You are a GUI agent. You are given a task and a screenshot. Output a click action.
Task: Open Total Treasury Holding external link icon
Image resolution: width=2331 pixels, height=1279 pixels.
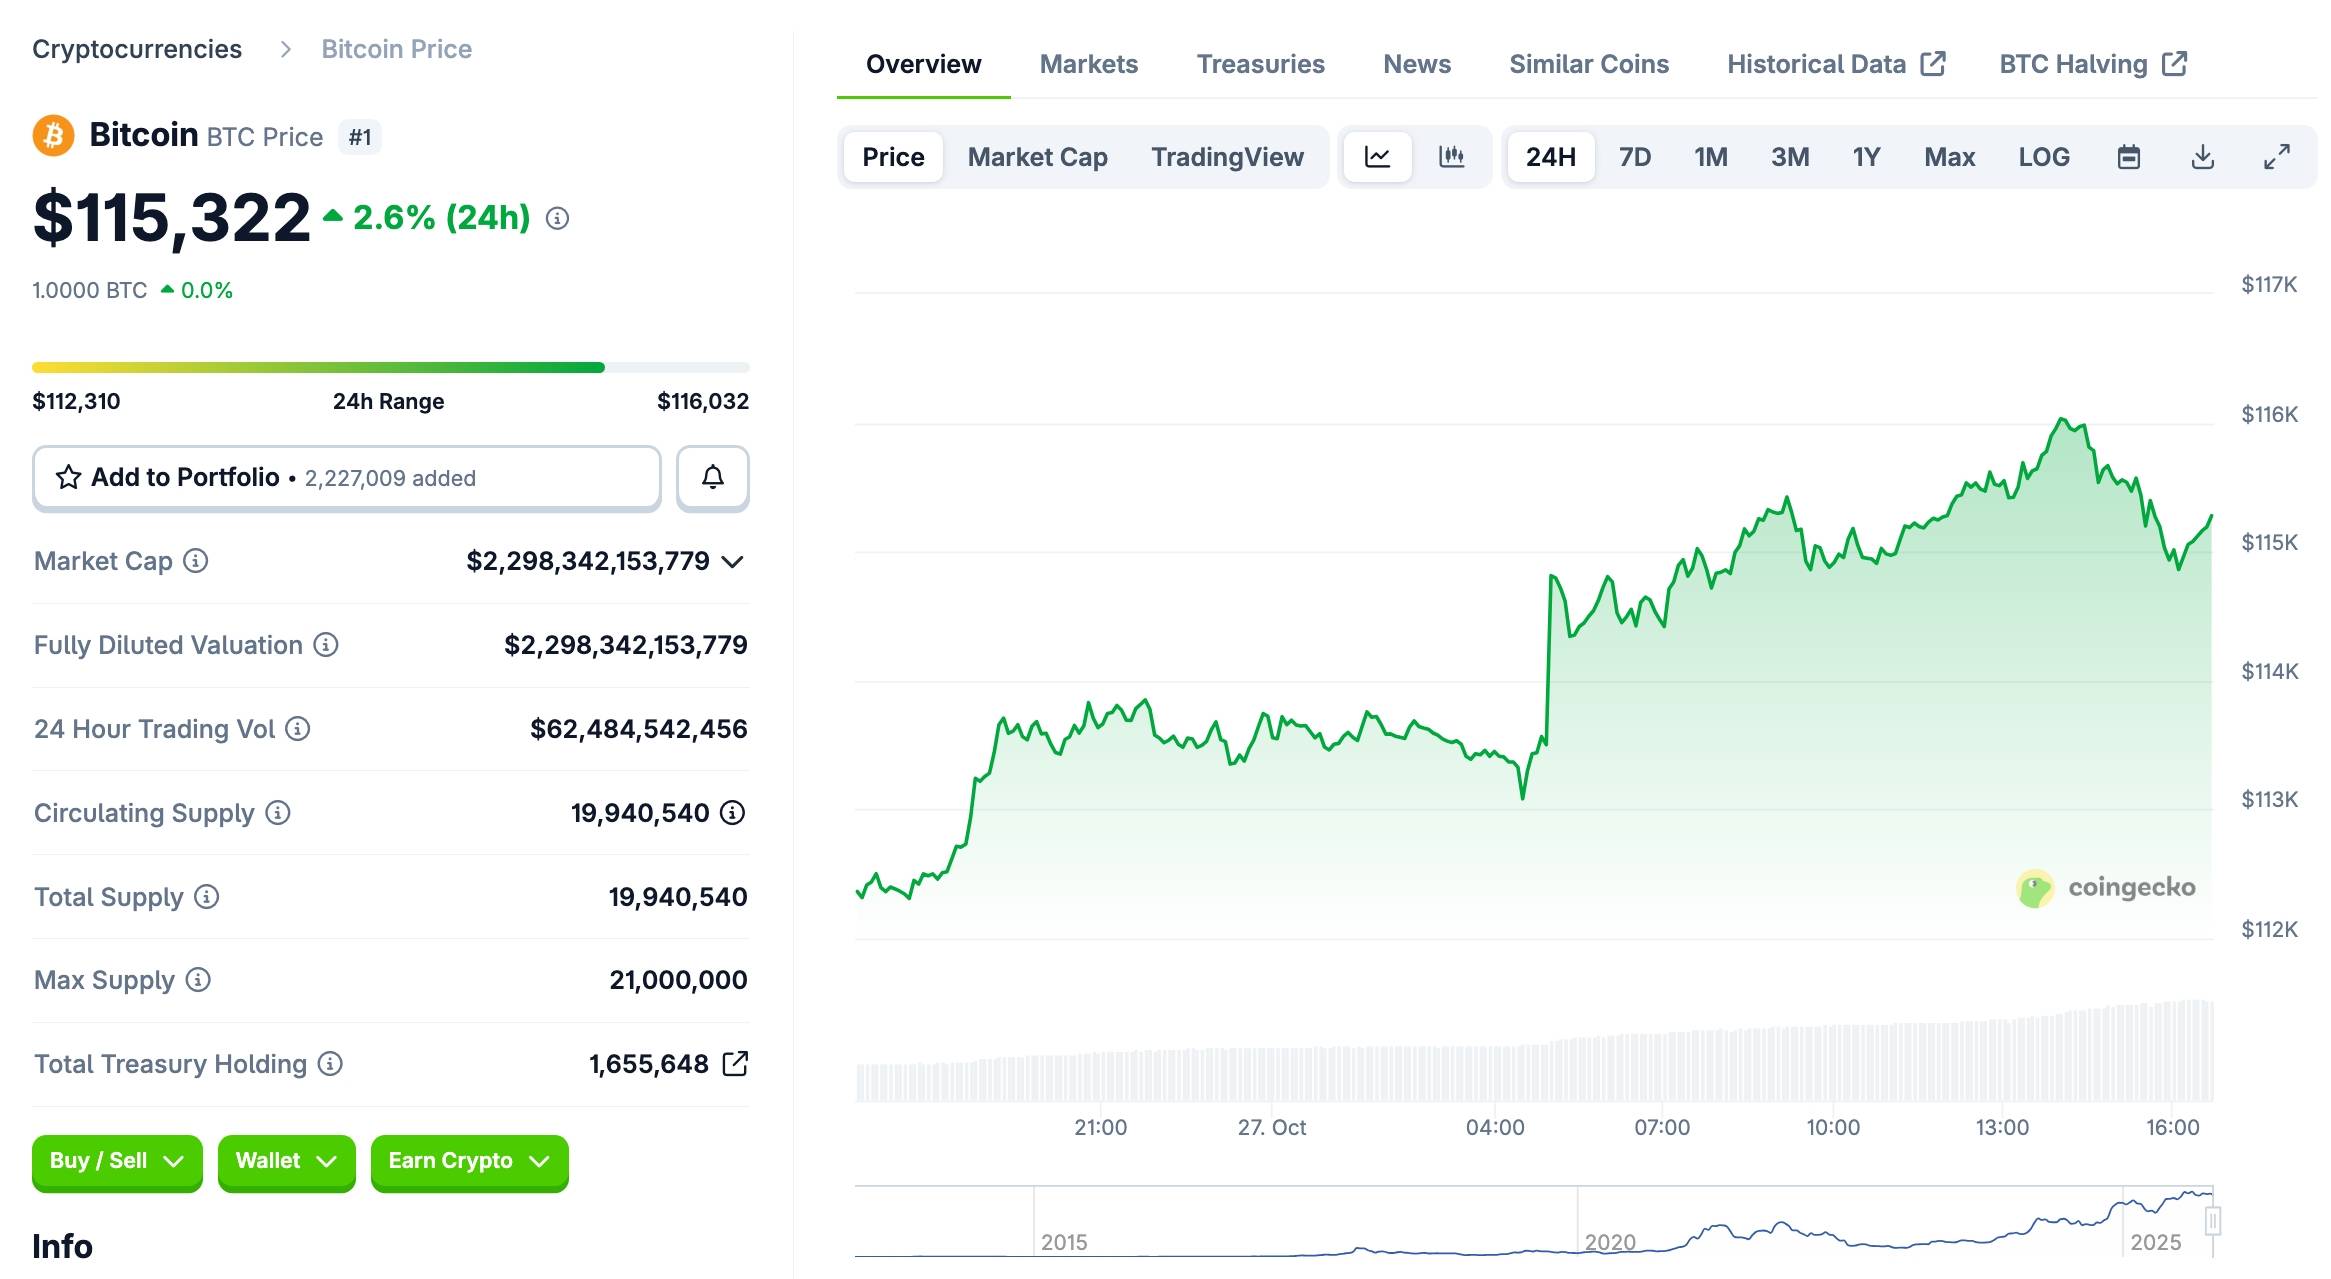coord(735,1064)
